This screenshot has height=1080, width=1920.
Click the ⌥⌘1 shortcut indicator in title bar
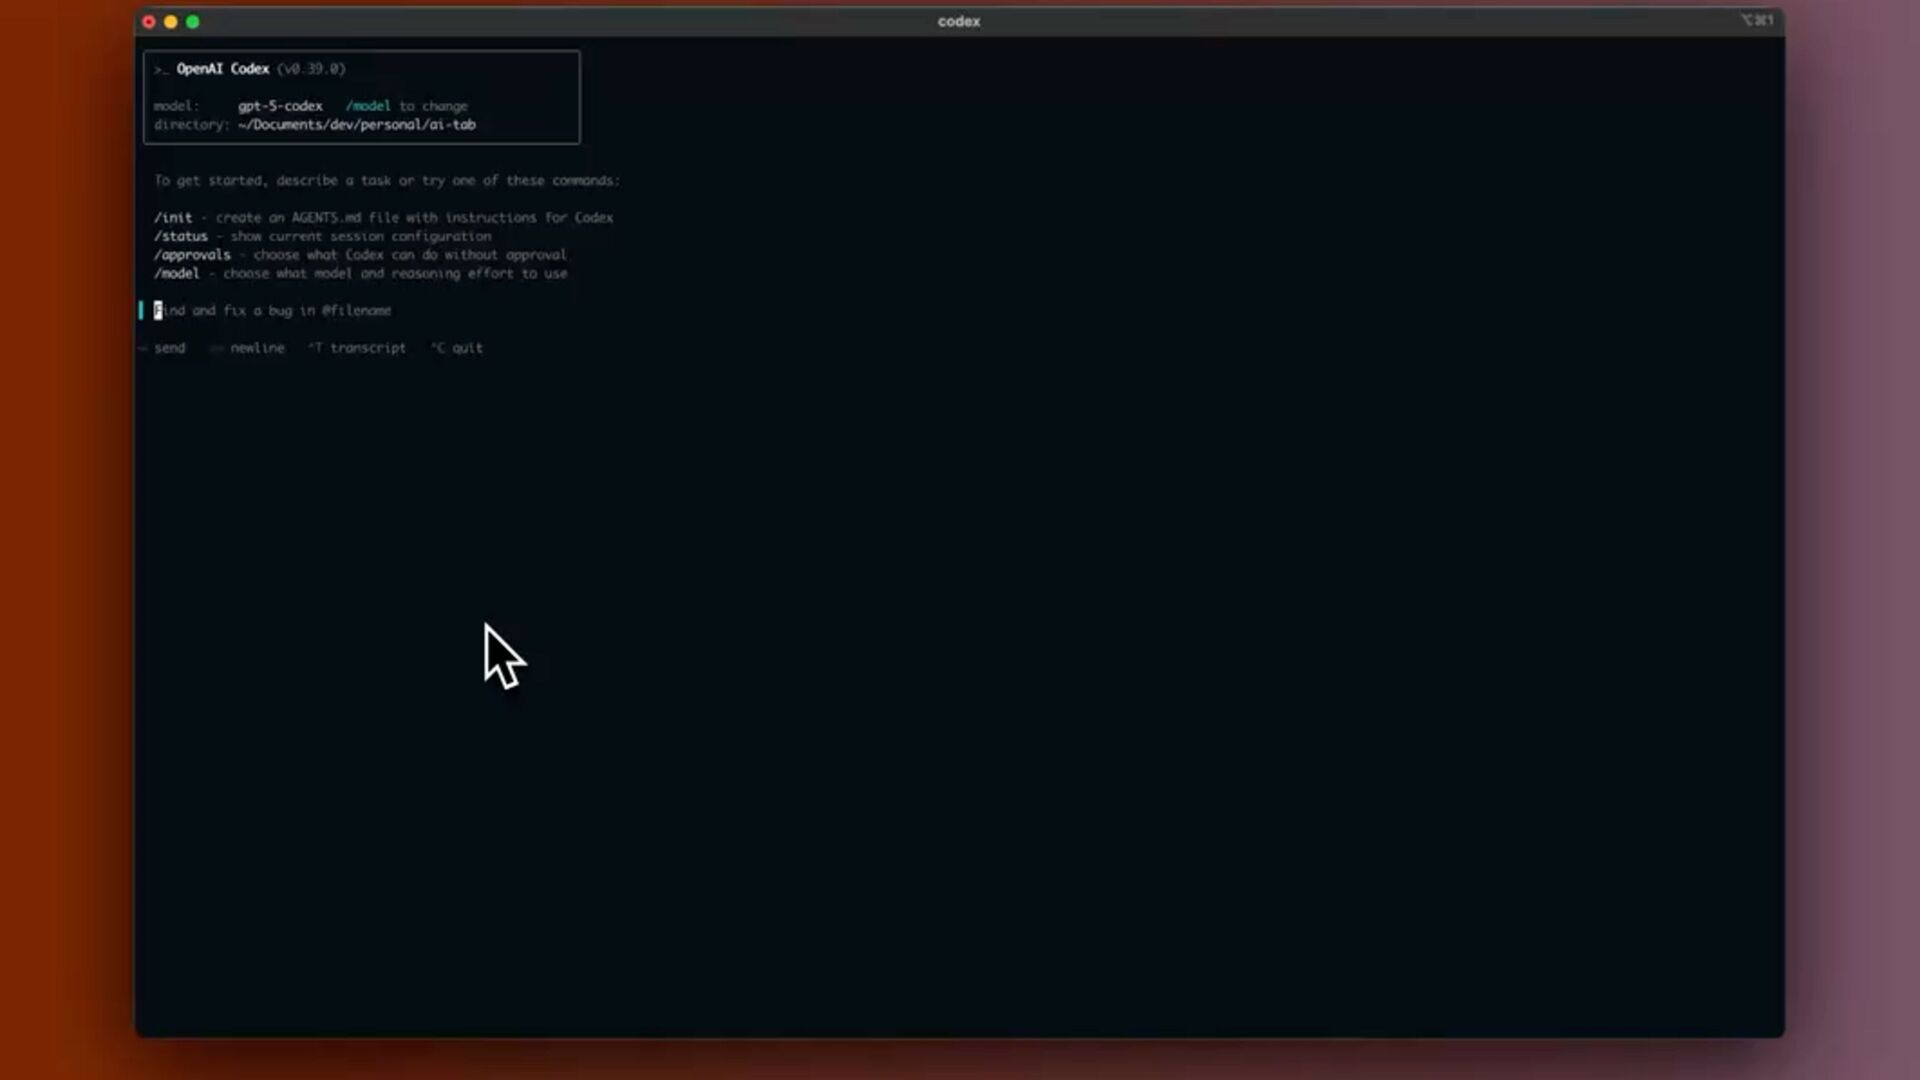1757,20
